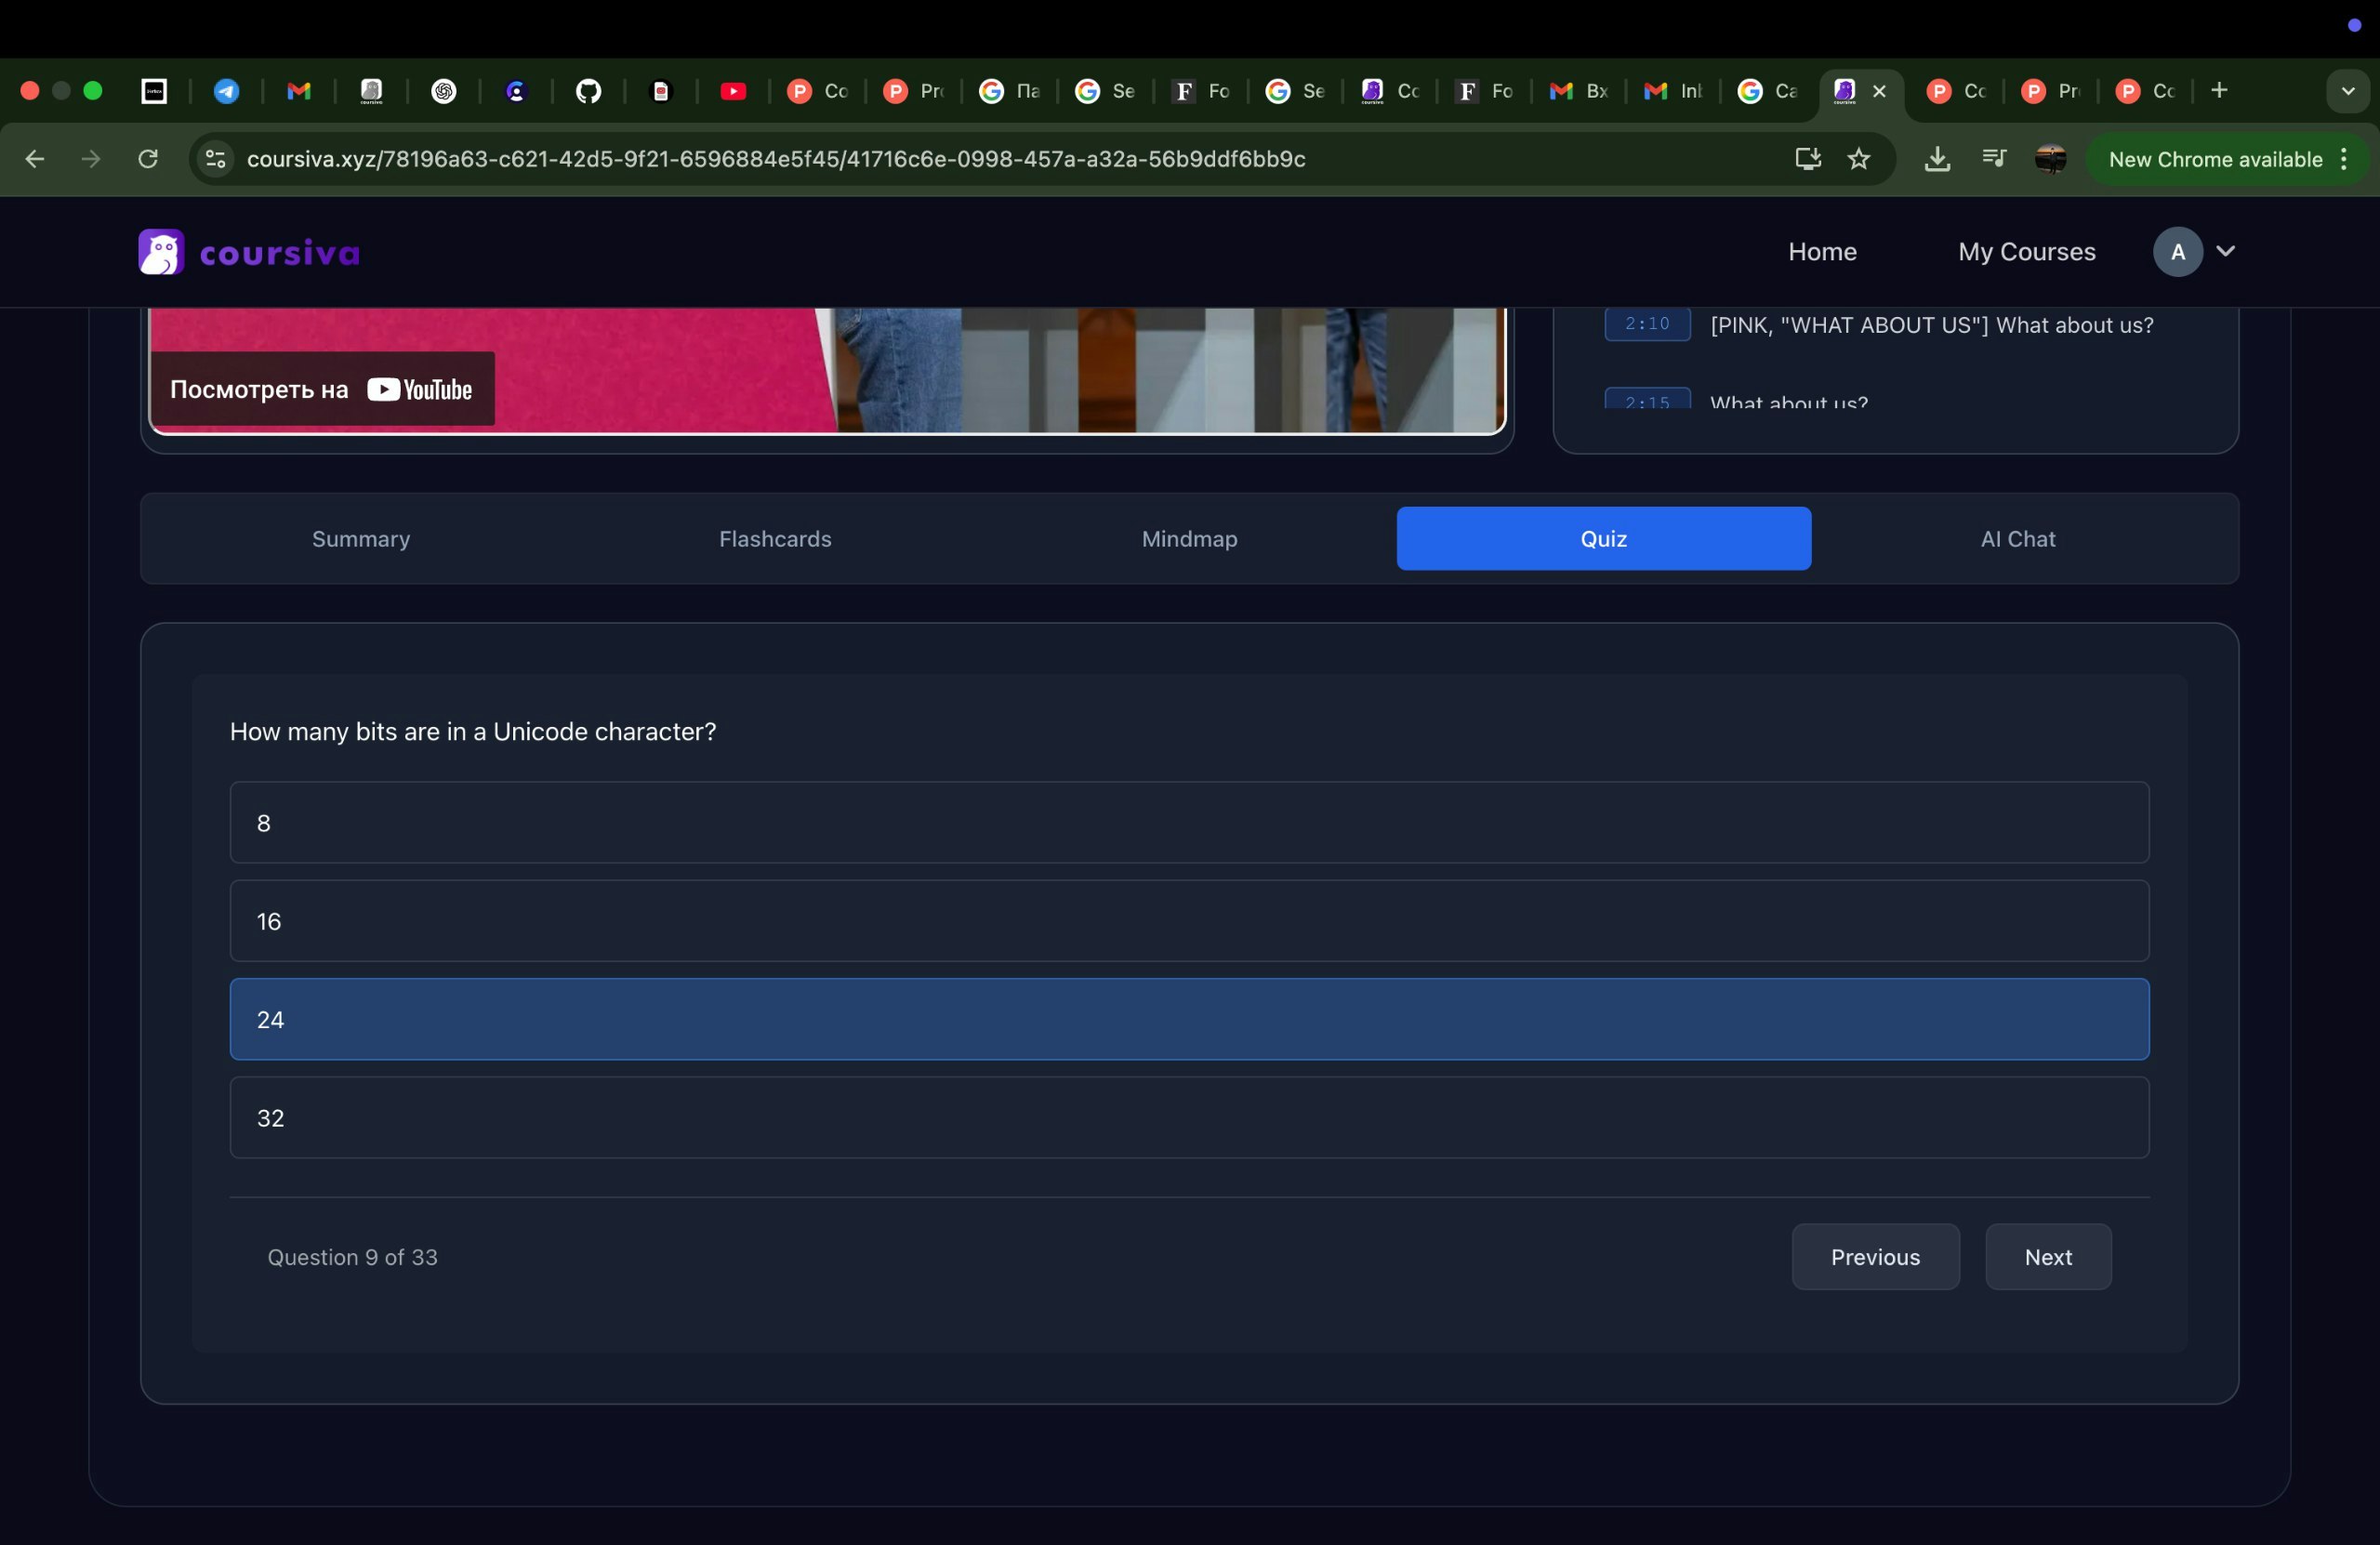Click the install app icon in the address bar
The height and width of the screenshot is (1545, 2380).
pyautogui.click(x=1807, y=159)
